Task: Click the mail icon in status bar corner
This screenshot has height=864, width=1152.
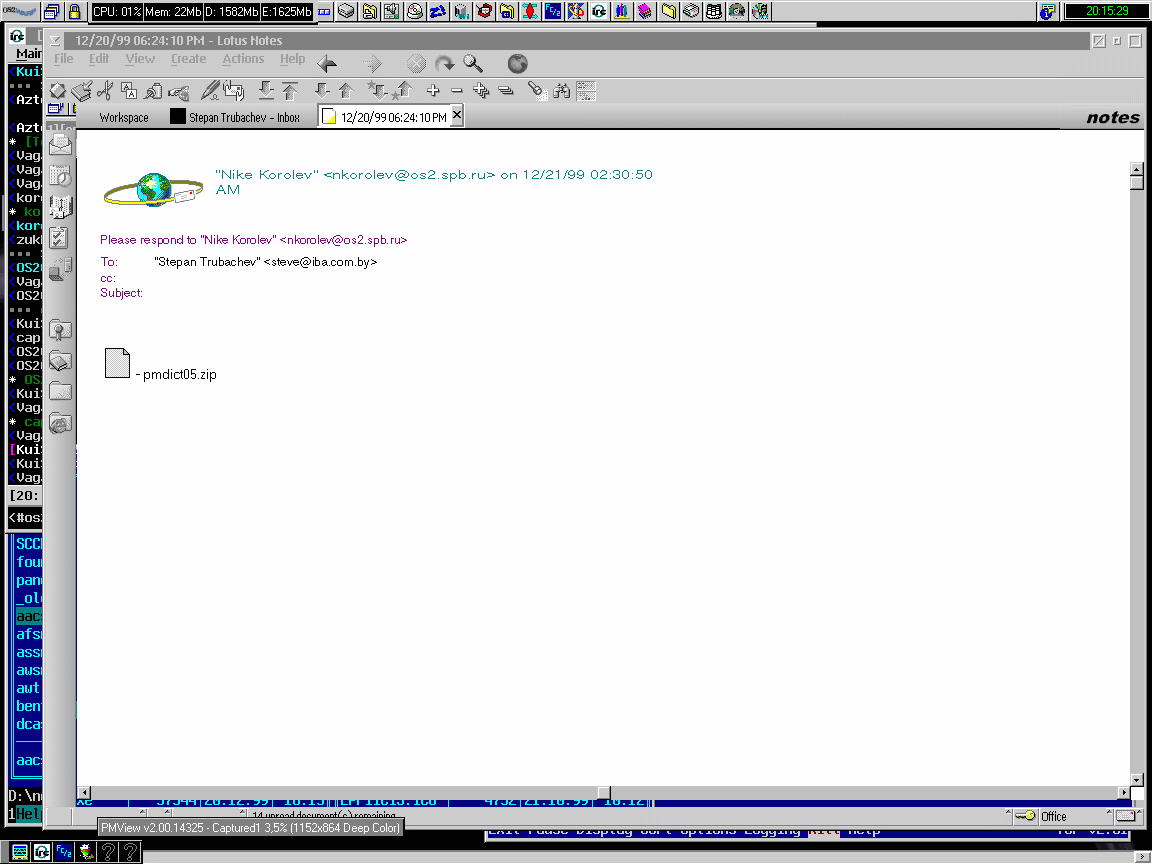Action: pos(1125,816)
